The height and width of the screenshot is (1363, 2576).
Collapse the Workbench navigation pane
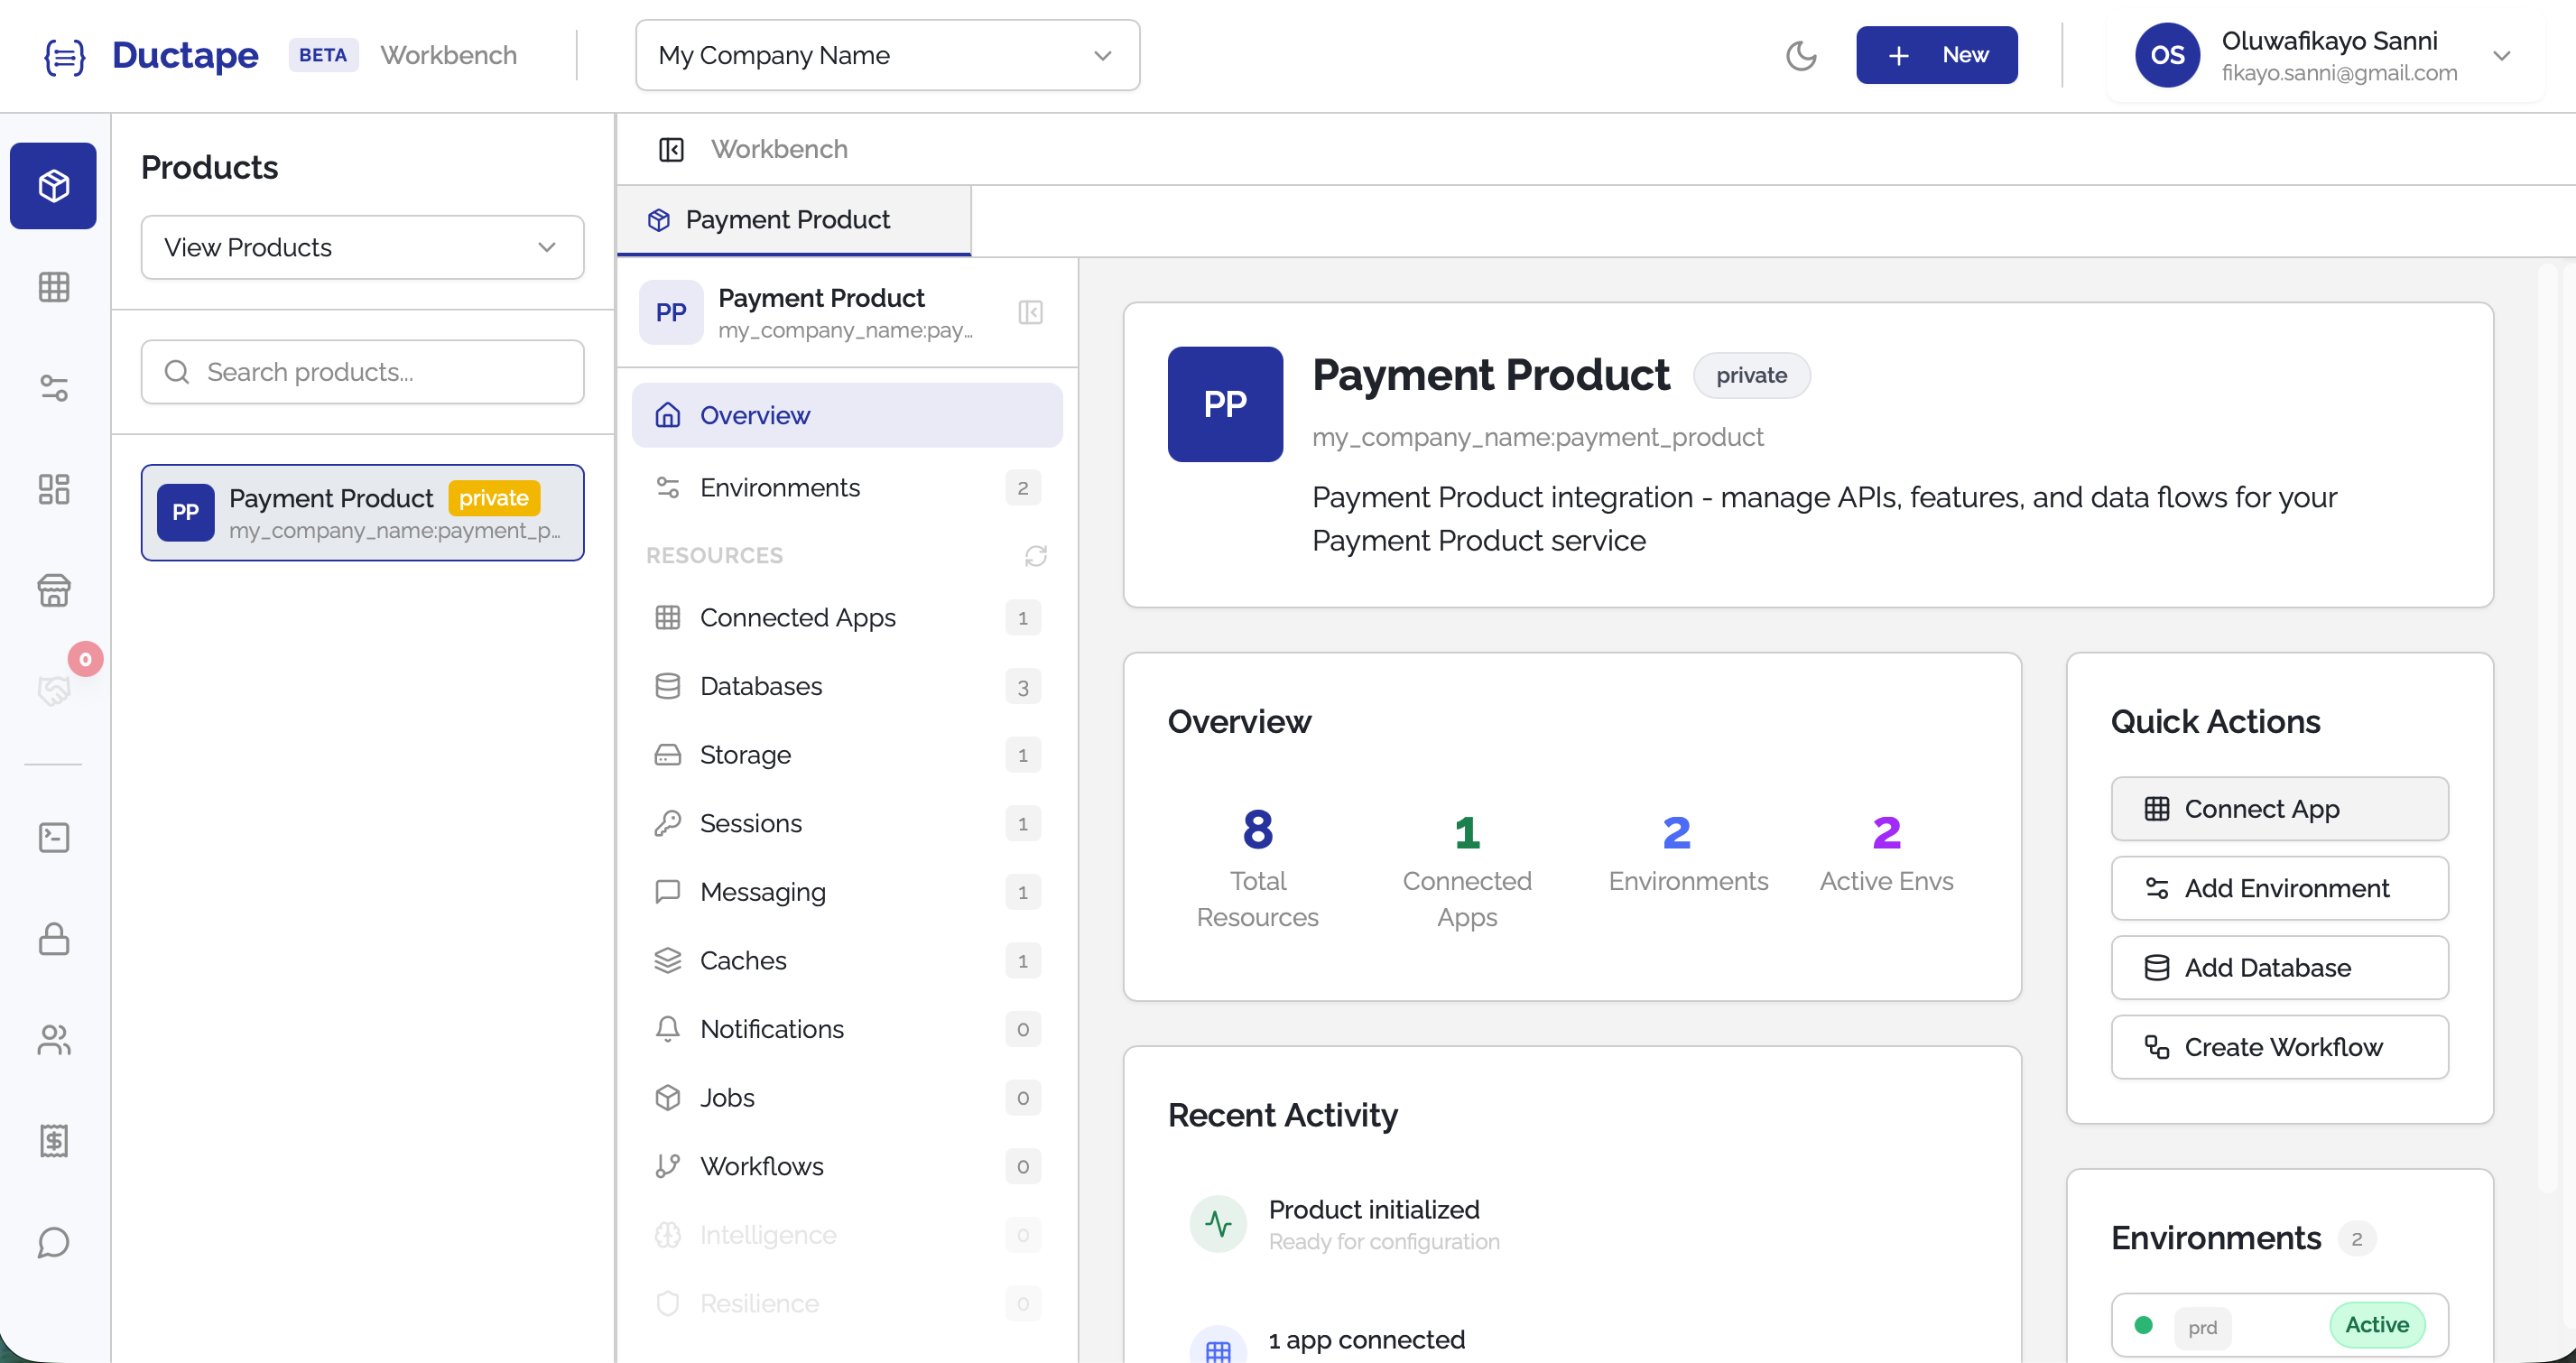(671, 149)
